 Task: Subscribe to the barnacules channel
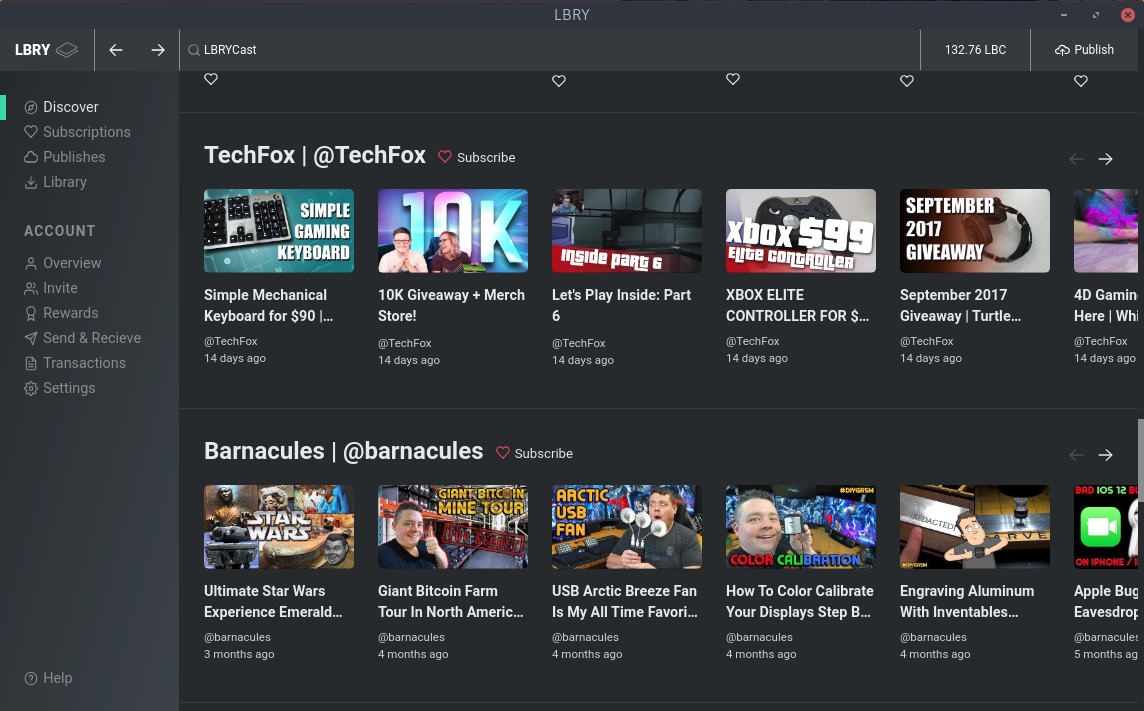tap(534, 454)
